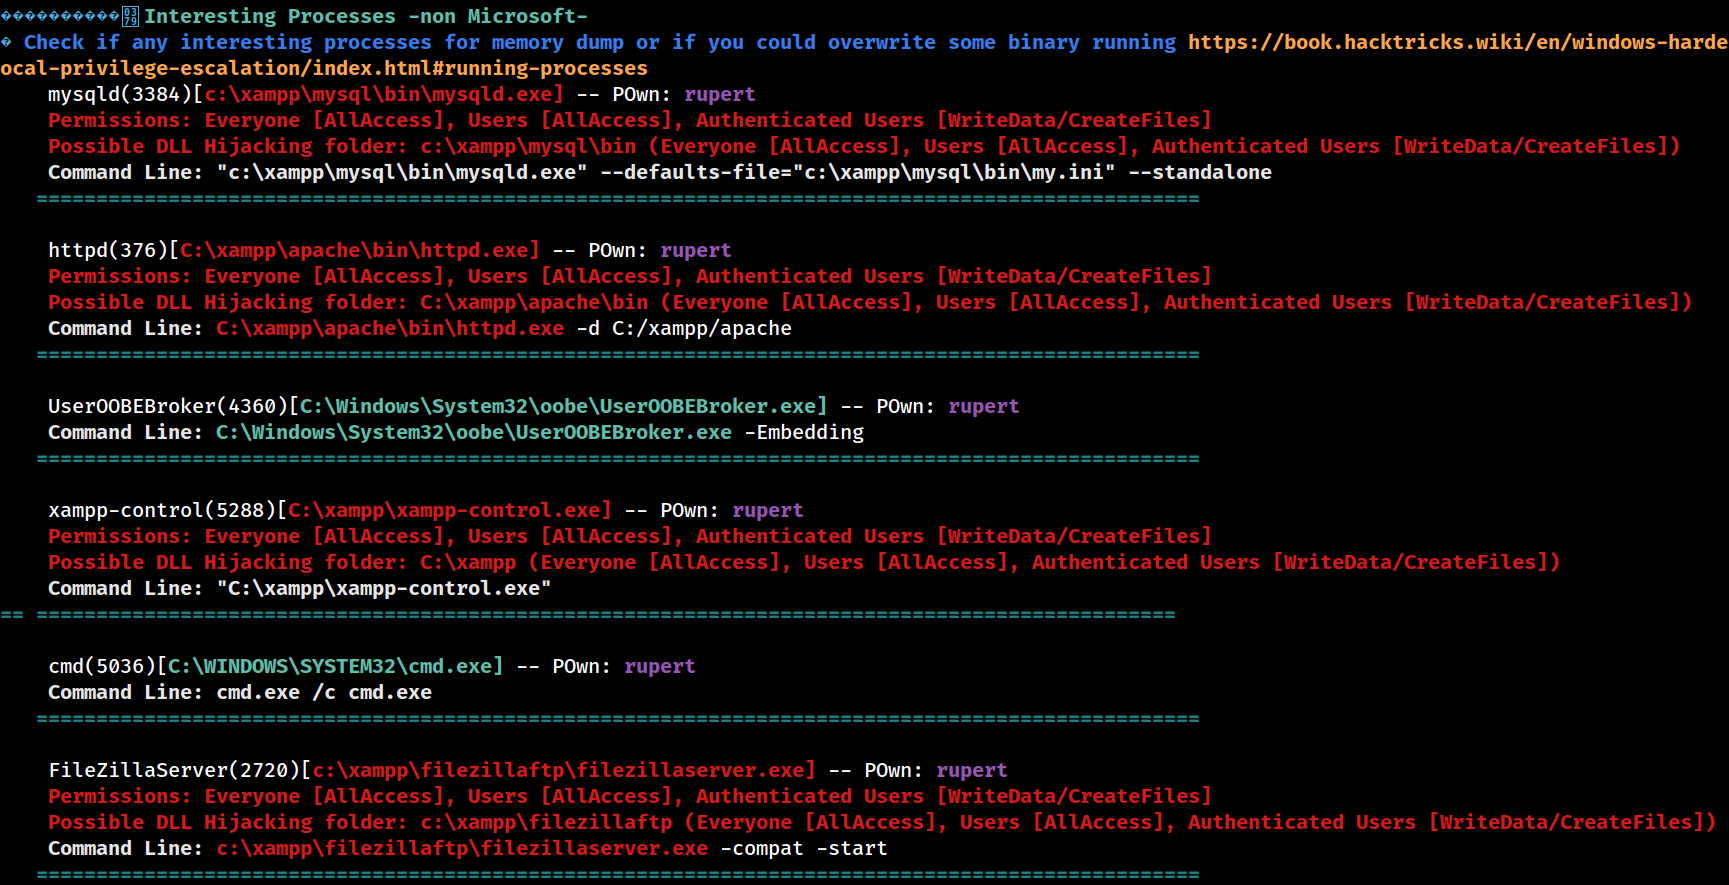Click the C:\xampp\apache\bin\httpd.exe path in brackets
The image size is (1729, 885).
coord(354,250)
